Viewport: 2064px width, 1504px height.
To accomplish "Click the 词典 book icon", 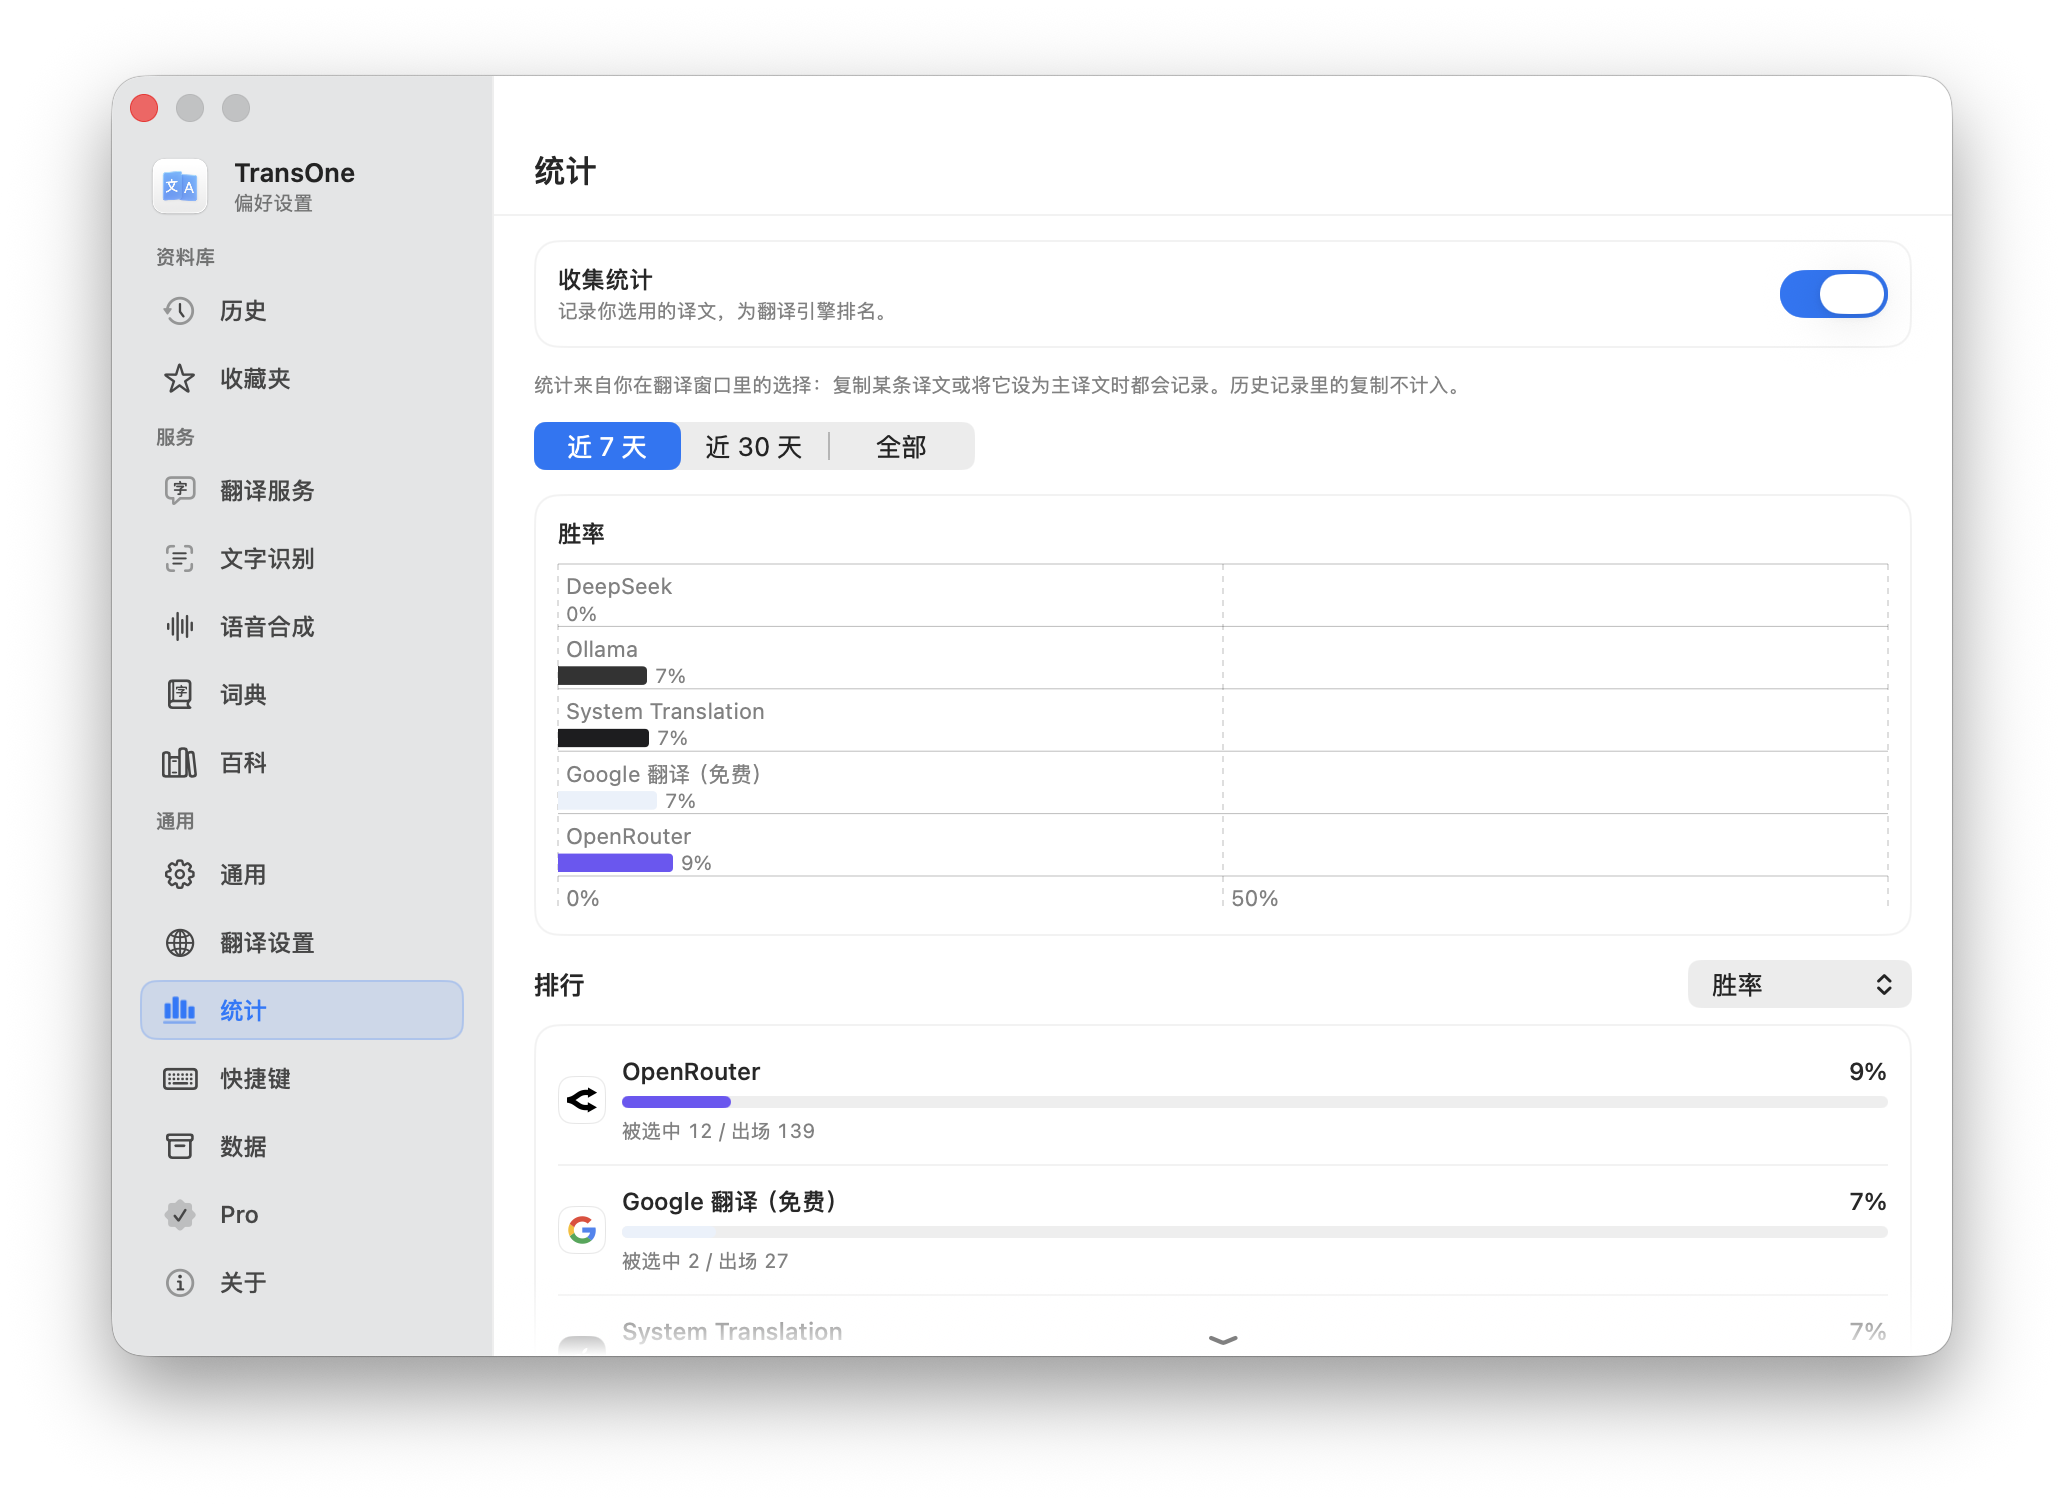I will click(180, 695).
